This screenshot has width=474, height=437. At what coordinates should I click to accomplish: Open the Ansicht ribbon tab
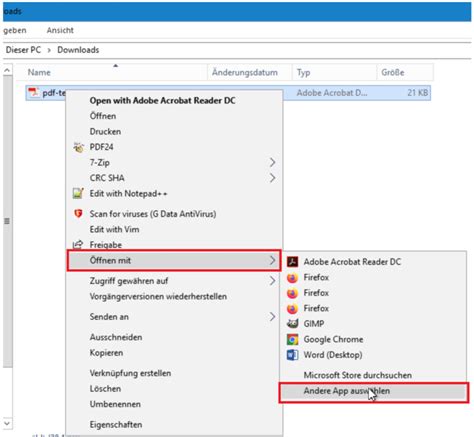60,30
